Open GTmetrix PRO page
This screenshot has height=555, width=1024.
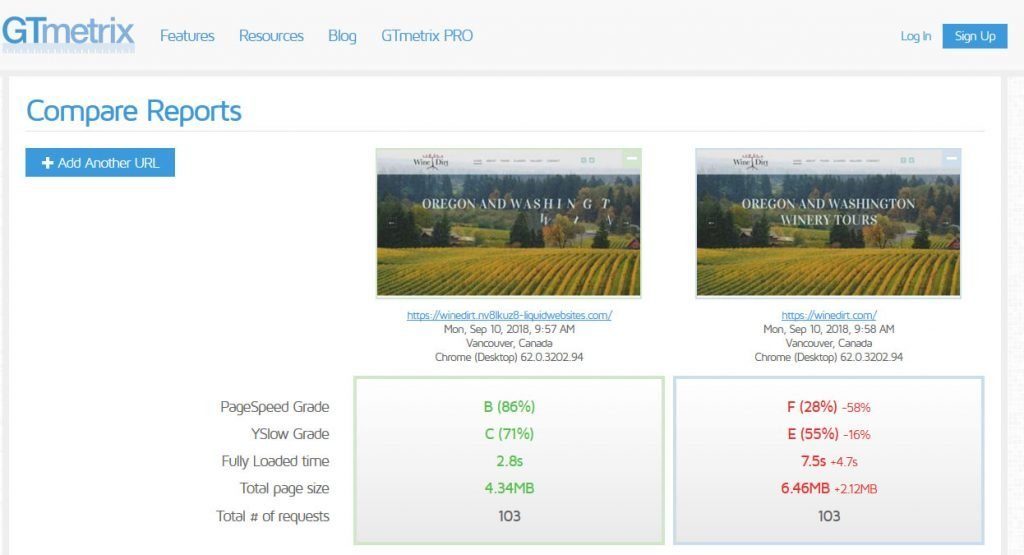pyautogui.click(x=427, y=36)
